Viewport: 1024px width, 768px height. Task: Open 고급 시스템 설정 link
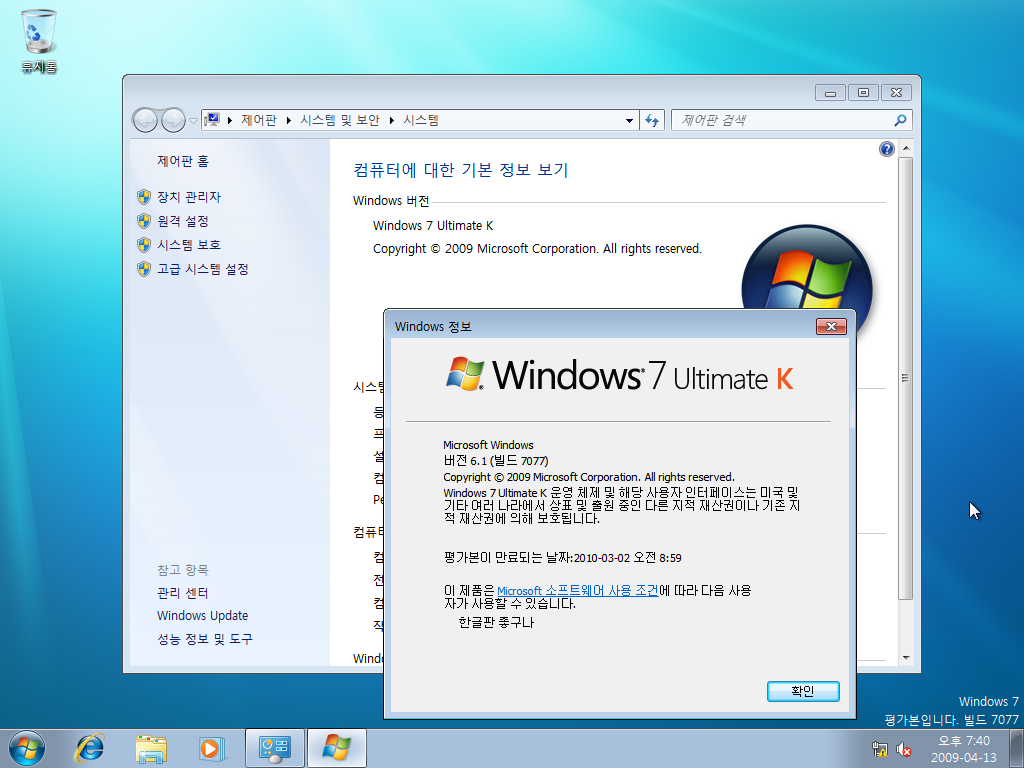tap(202, 268)
